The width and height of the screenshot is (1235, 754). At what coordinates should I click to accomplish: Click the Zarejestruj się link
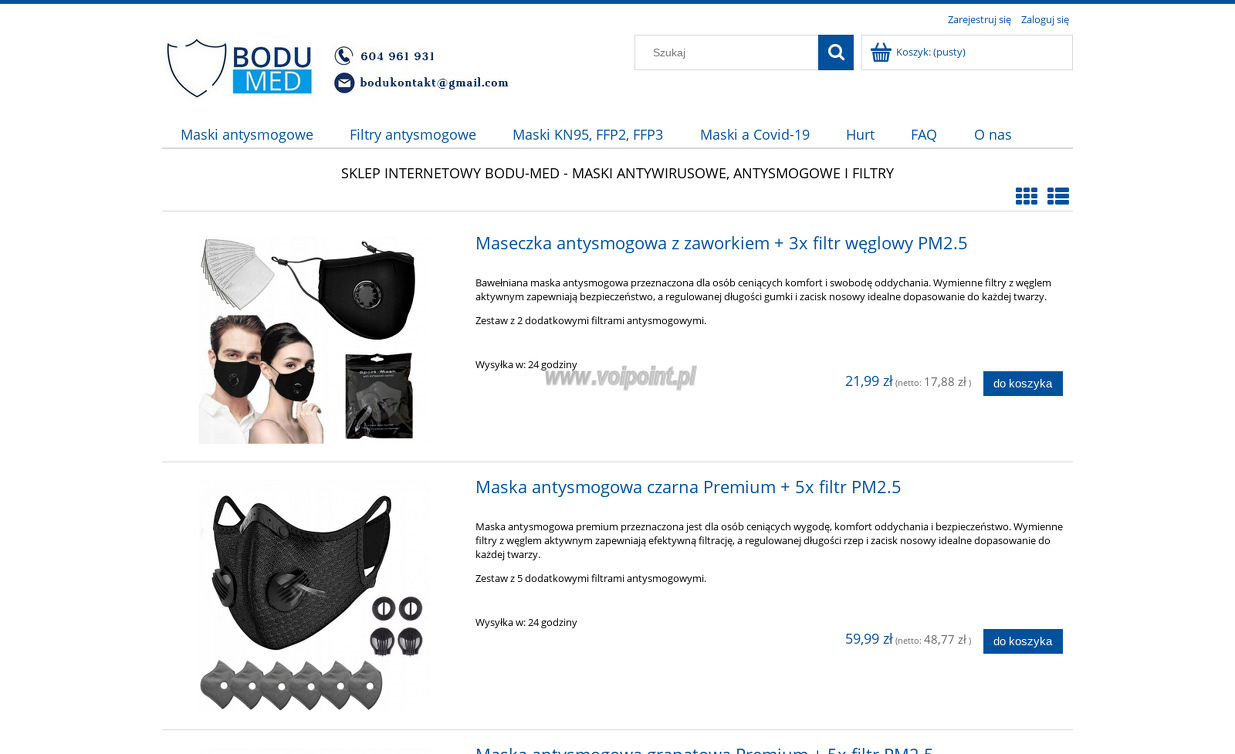[x=979, y=20]
